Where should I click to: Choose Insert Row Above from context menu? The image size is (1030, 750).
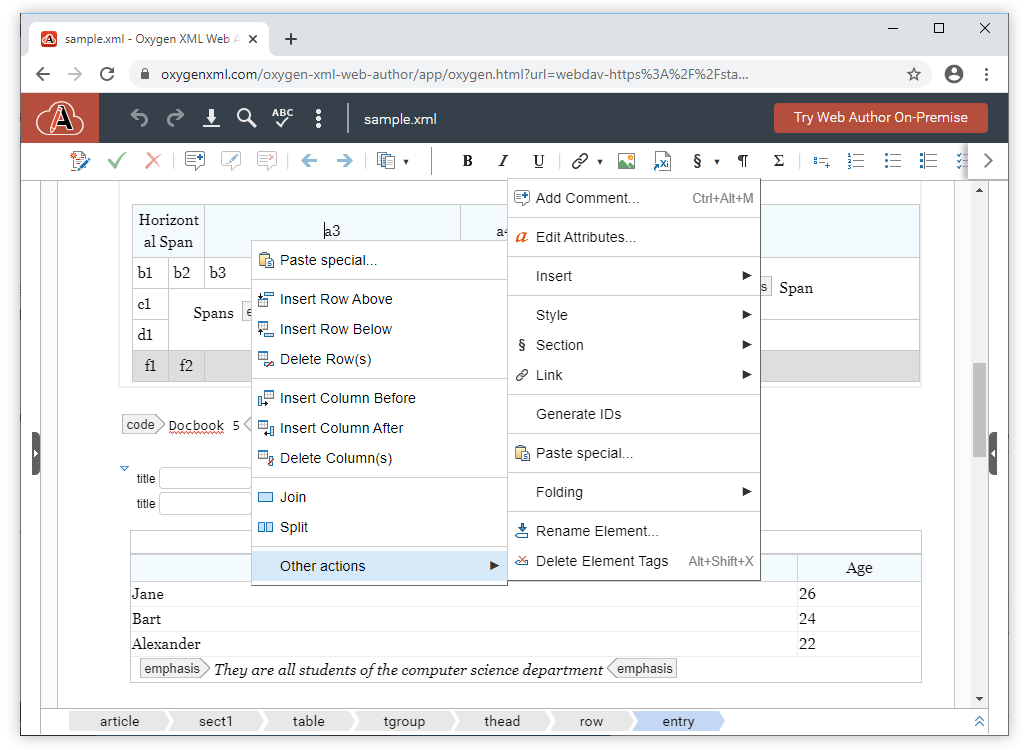(x=379, y=299)
